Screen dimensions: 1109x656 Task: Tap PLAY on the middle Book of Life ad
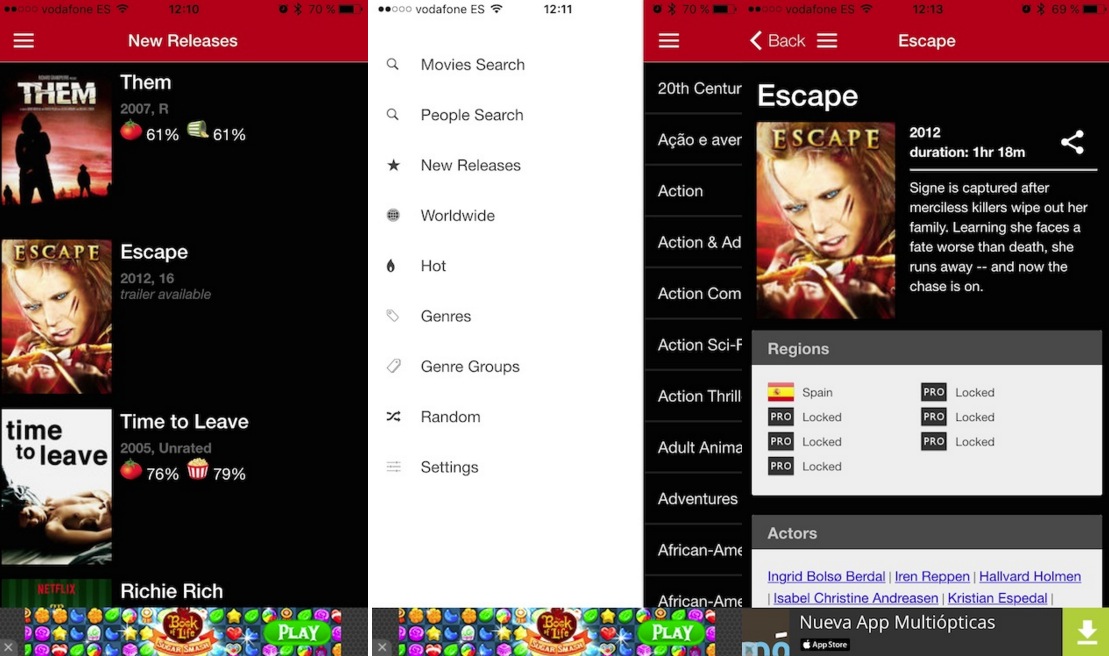click(672, 631)
